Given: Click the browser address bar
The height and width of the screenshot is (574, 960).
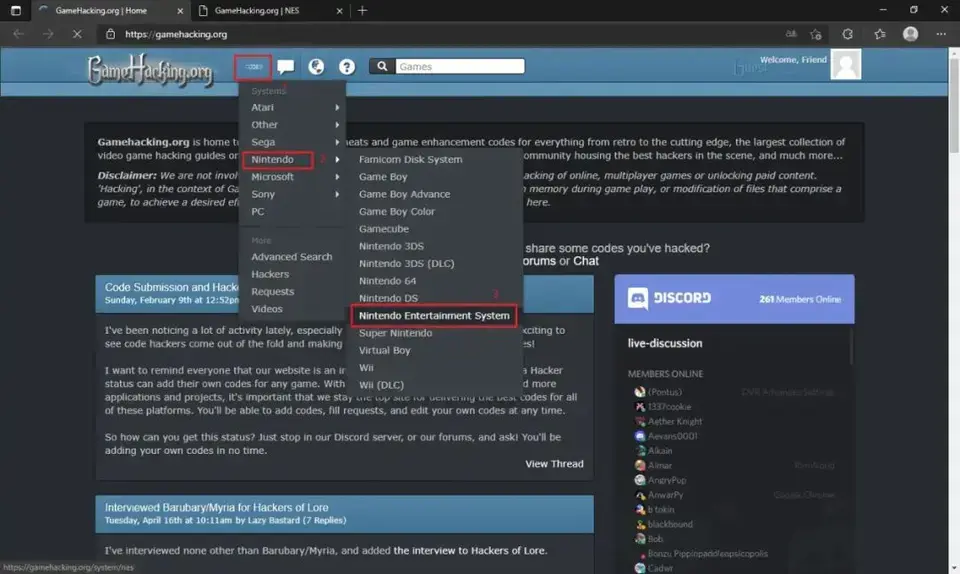Looking at the screenshot, I should pos(441,34).
